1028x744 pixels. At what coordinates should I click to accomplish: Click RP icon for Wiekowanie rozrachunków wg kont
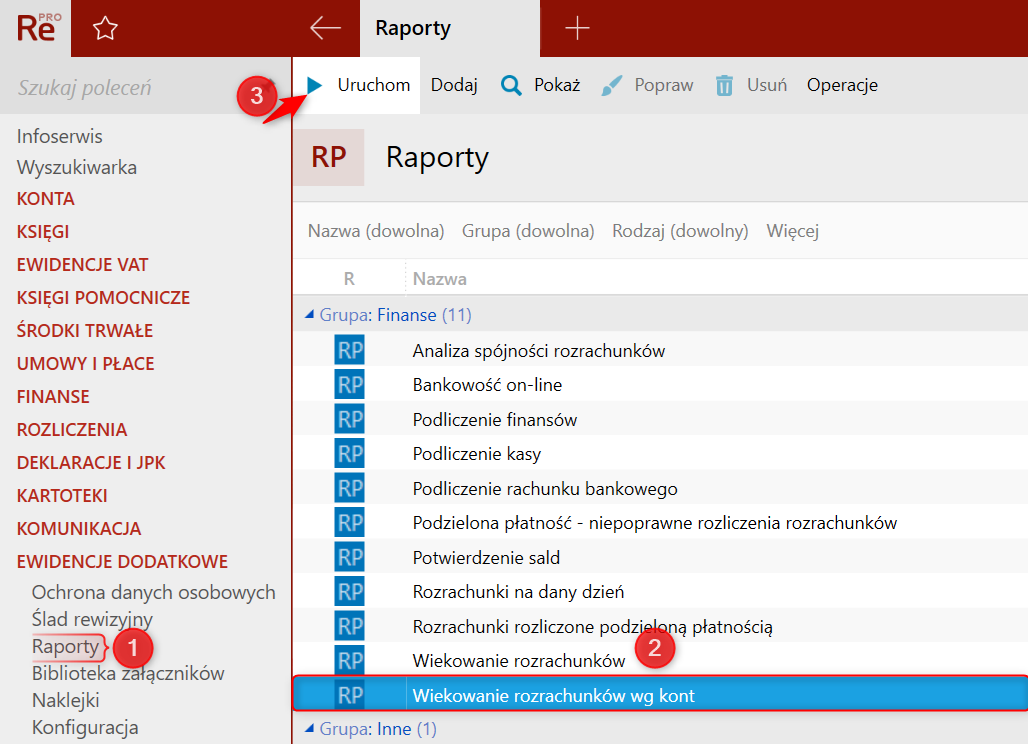[x=349, y=695]
